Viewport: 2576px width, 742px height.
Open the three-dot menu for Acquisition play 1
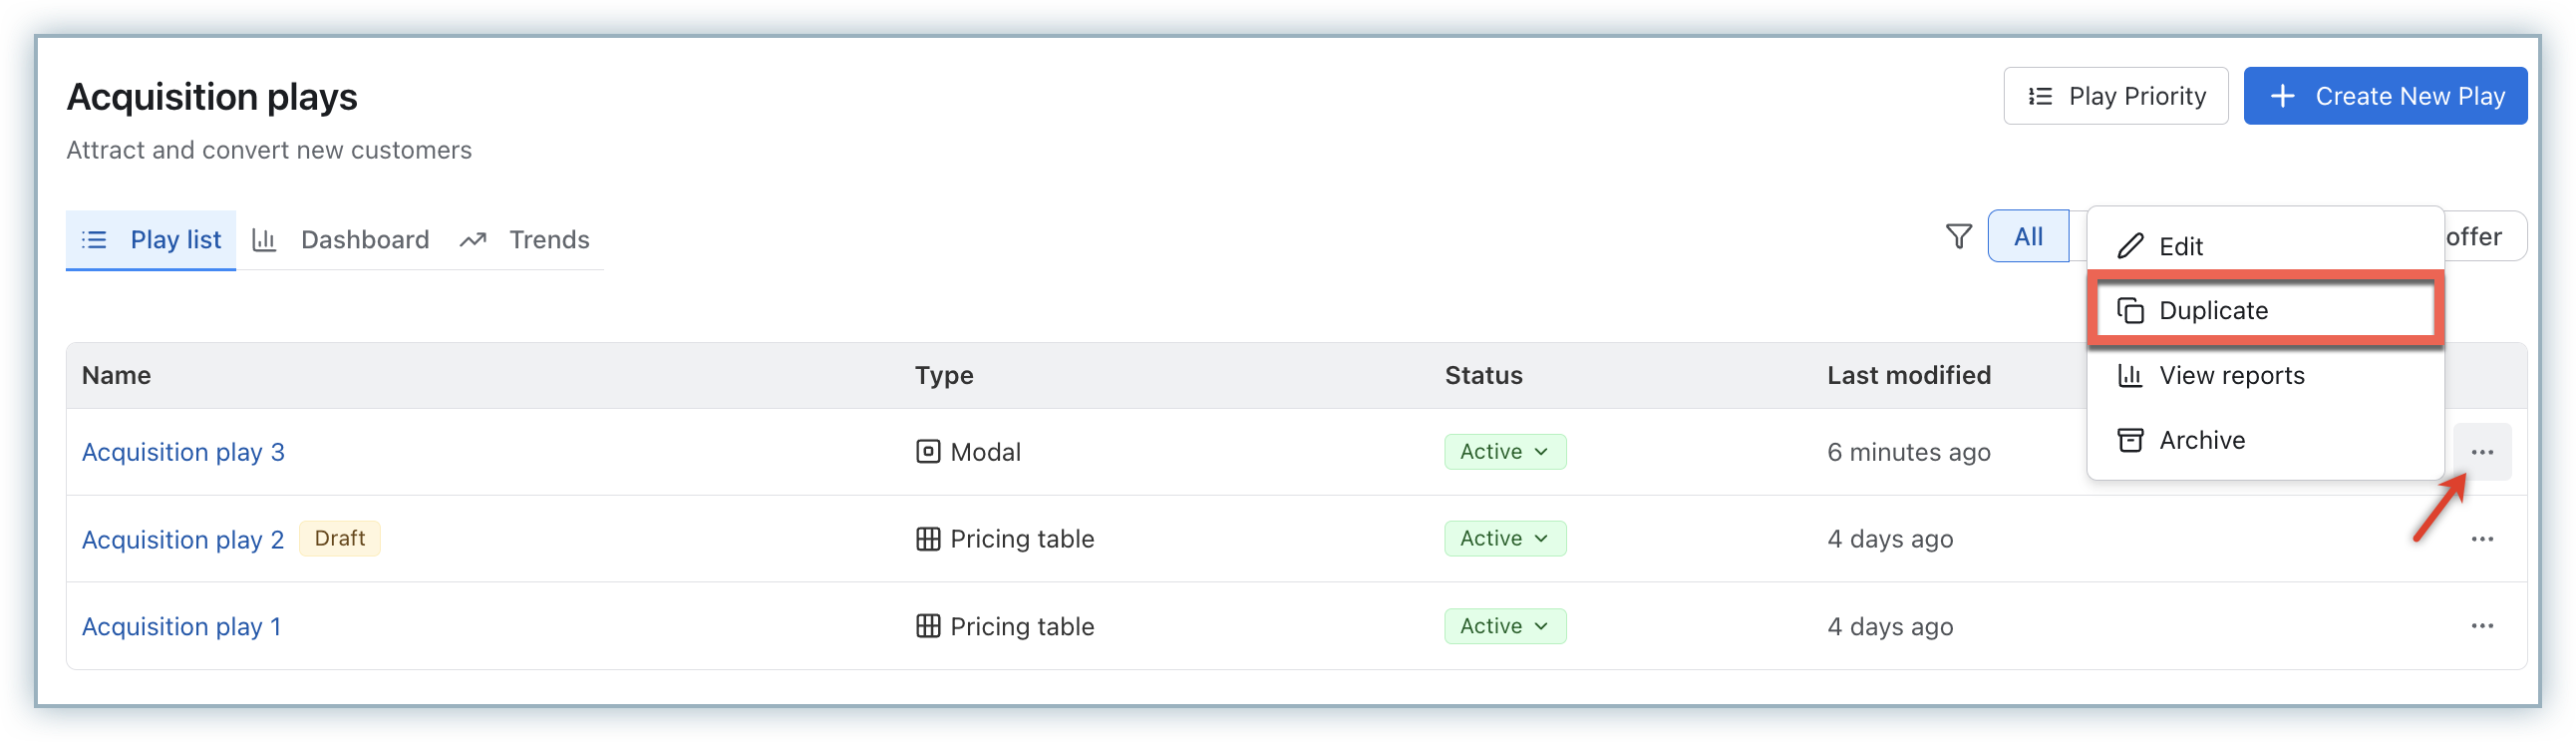coord(2481,626)
